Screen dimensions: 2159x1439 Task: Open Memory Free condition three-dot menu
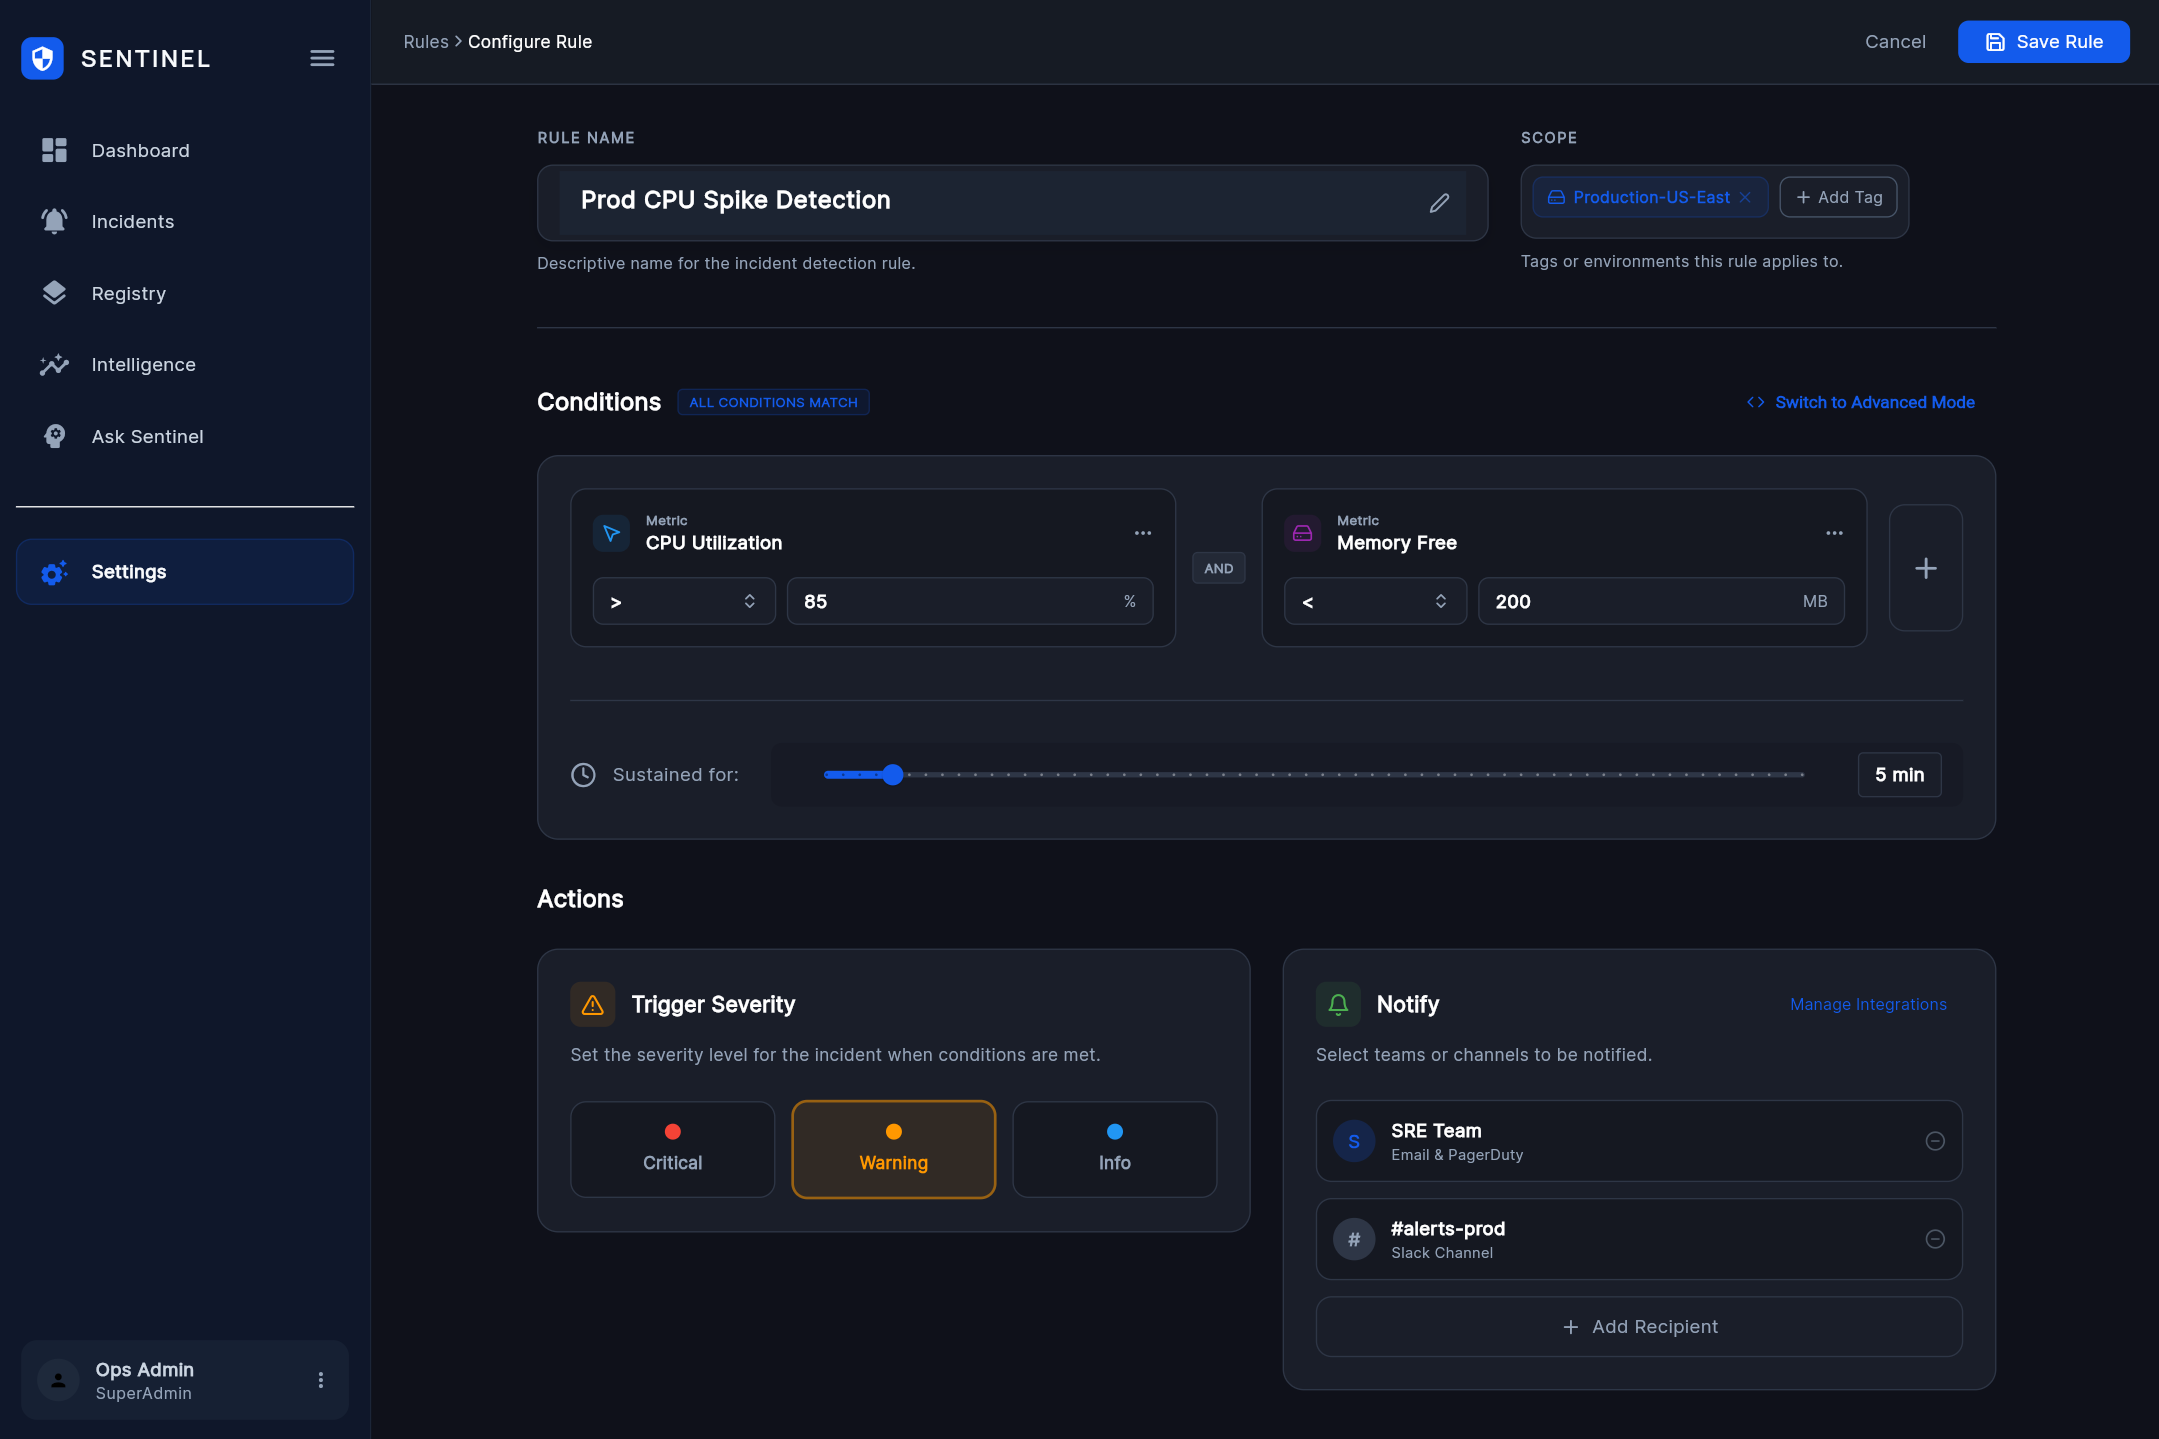[x=1834, y=533]
